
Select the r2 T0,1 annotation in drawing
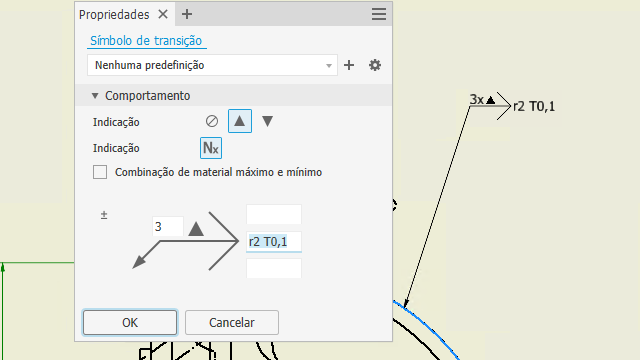point(534,107)
